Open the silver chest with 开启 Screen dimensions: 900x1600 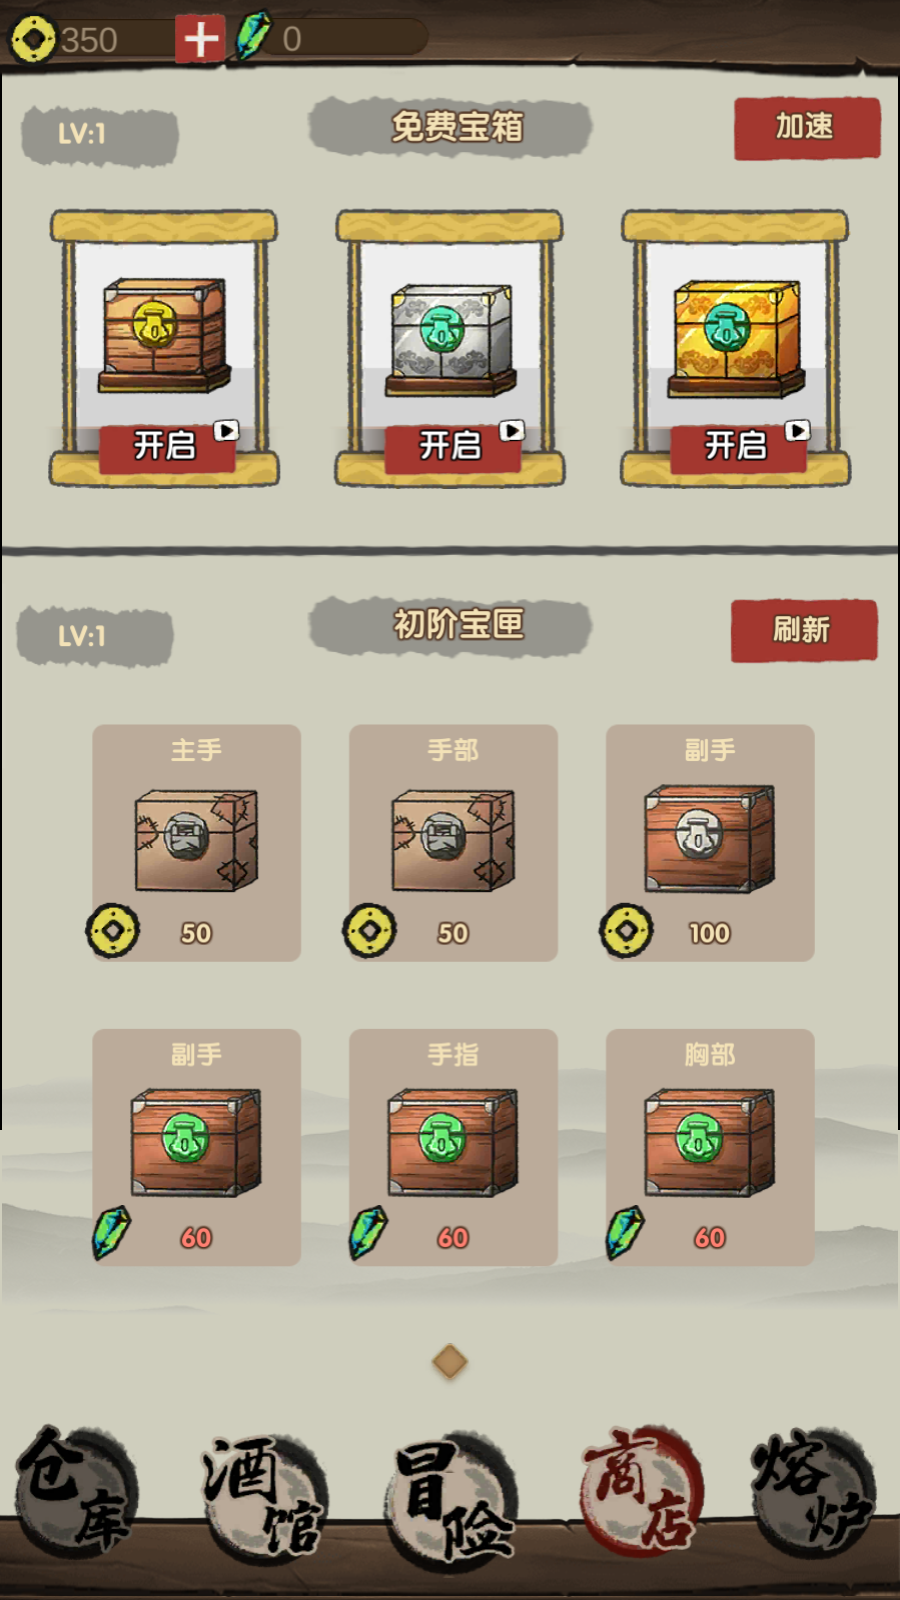[452, 447]
